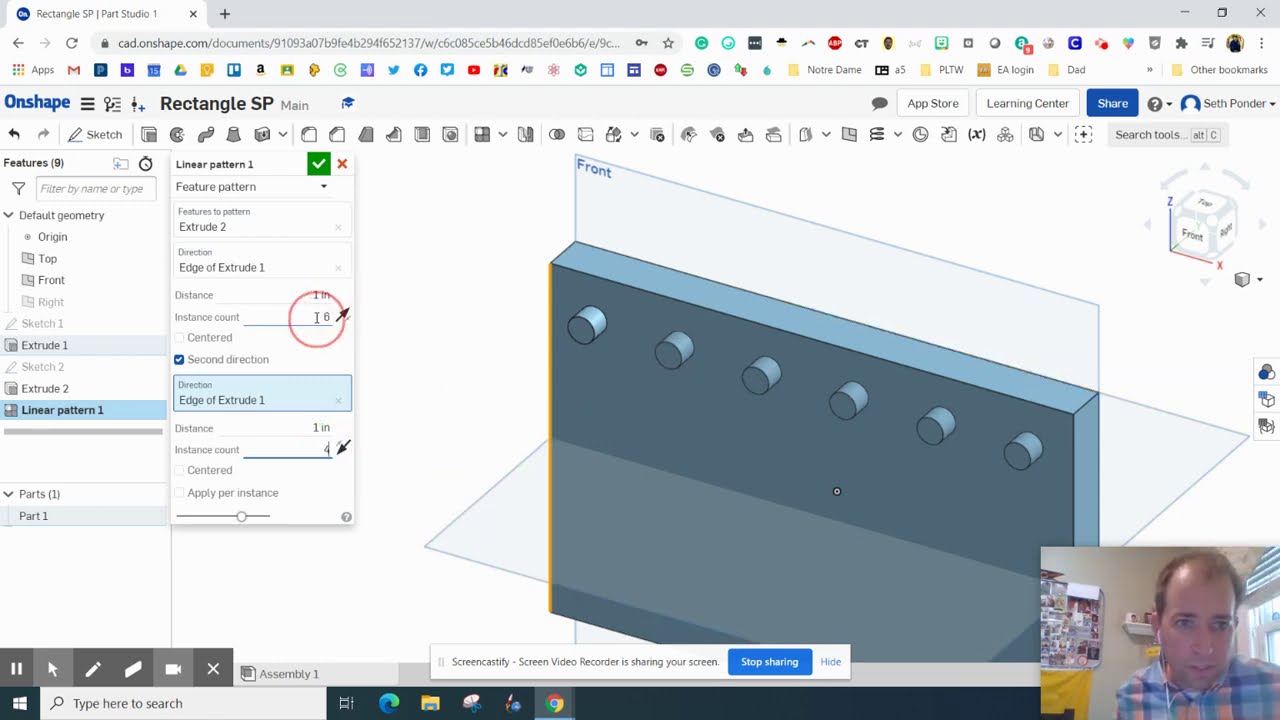Image resolution: width=1280 pixels, height=720 pixels.
Task: Enable Apply per instance checkbox
Action: pyautogui.click(x=180, y=493)
